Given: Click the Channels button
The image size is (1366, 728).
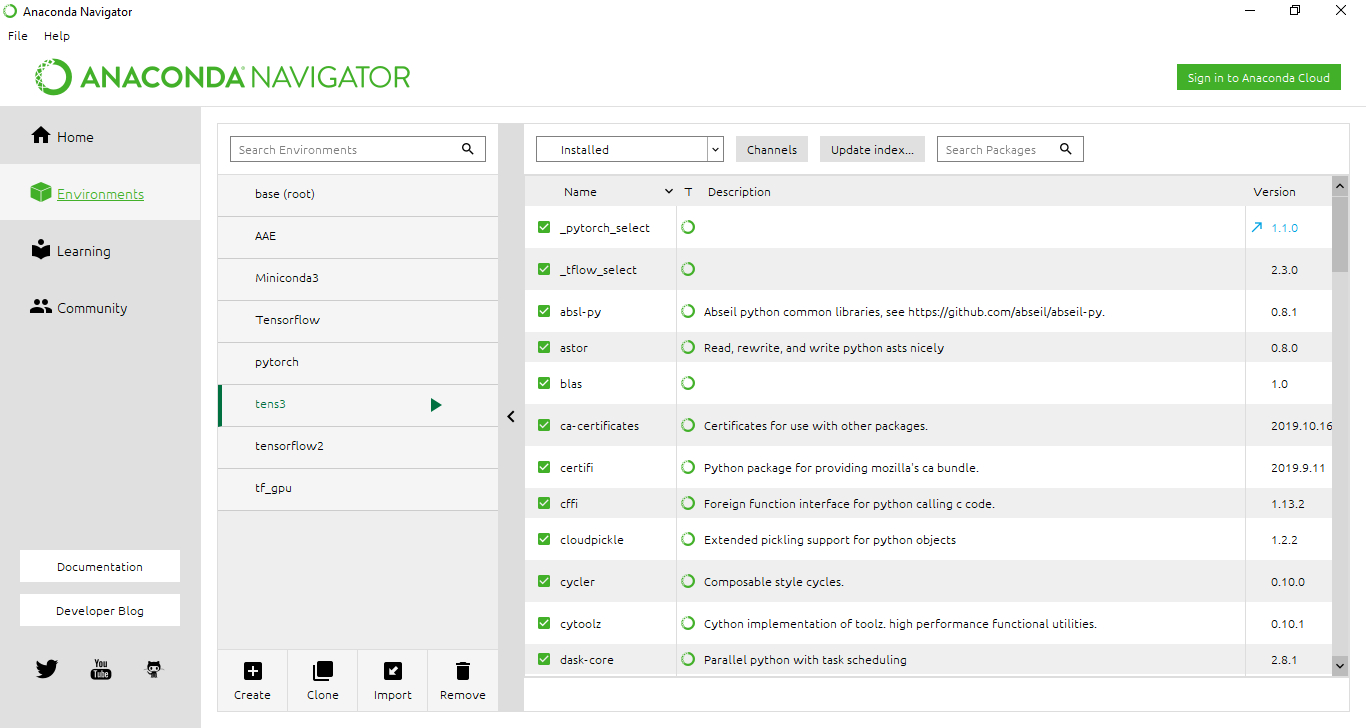Looking at the screenshot, I should point(772,149).
